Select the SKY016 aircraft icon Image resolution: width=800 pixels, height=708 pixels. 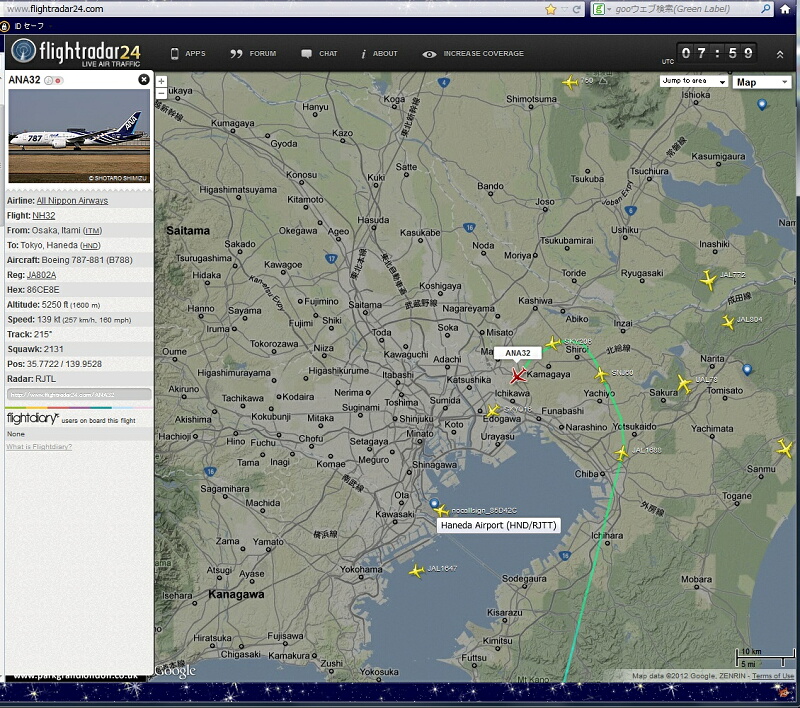tap(493, 411)
